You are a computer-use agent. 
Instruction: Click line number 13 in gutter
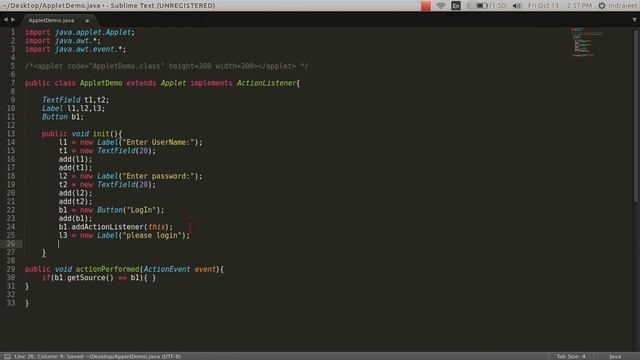pos(11,133)
